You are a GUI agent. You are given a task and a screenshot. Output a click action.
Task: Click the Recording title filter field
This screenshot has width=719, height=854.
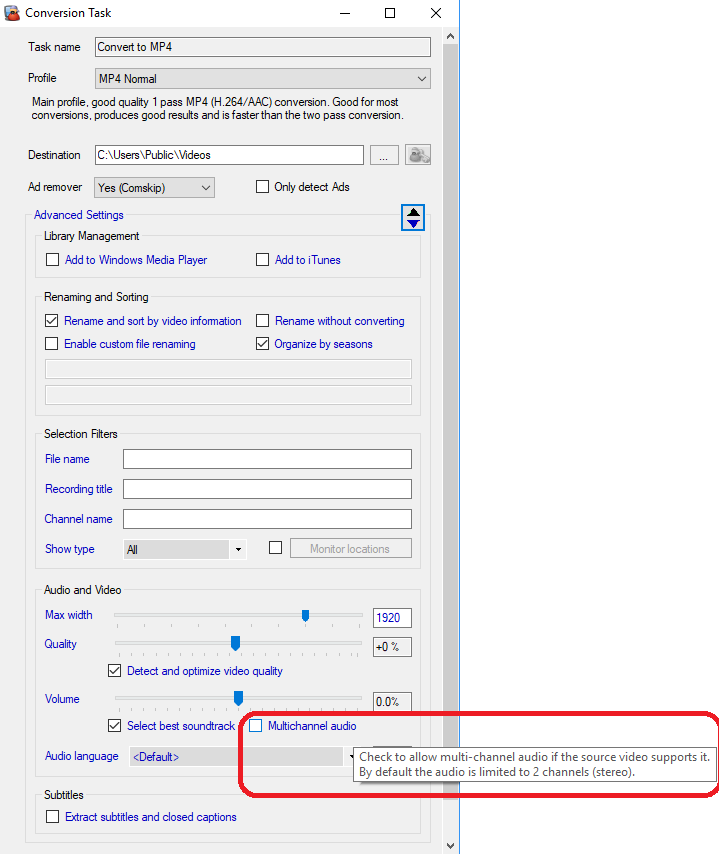pyautogui.click(x=267, y=489)
